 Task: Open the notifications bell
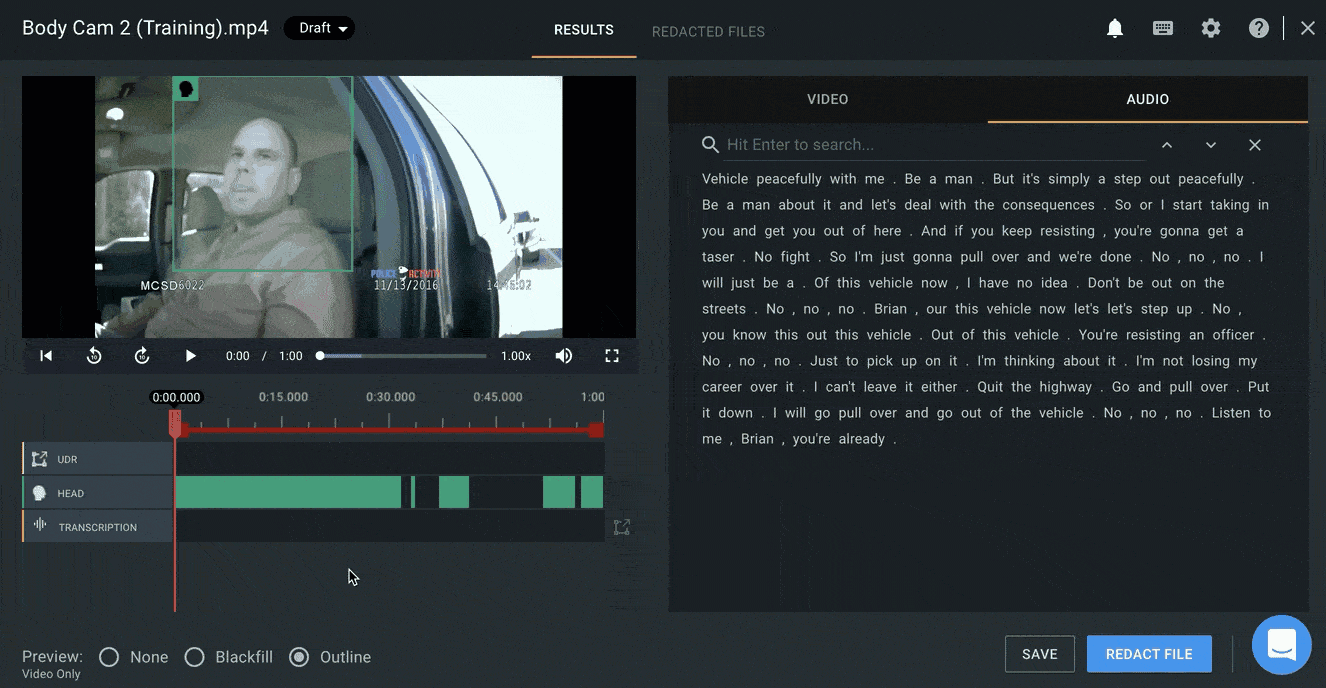click(1115, 28)
